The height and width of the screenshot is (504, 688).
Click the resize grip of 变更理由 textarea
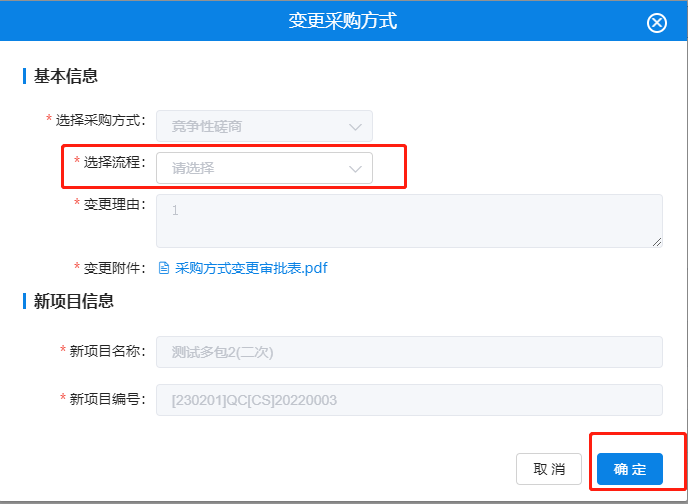657,242
